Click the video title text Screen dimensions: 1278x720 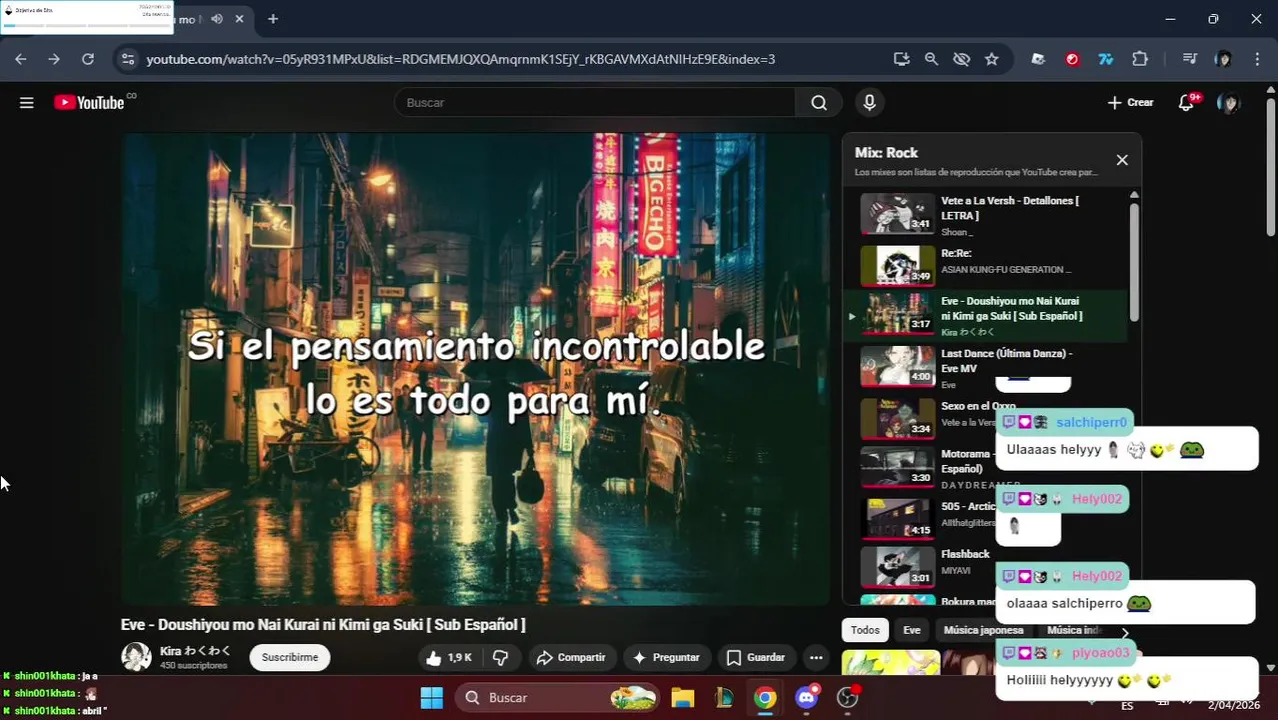tap(323, 625)
